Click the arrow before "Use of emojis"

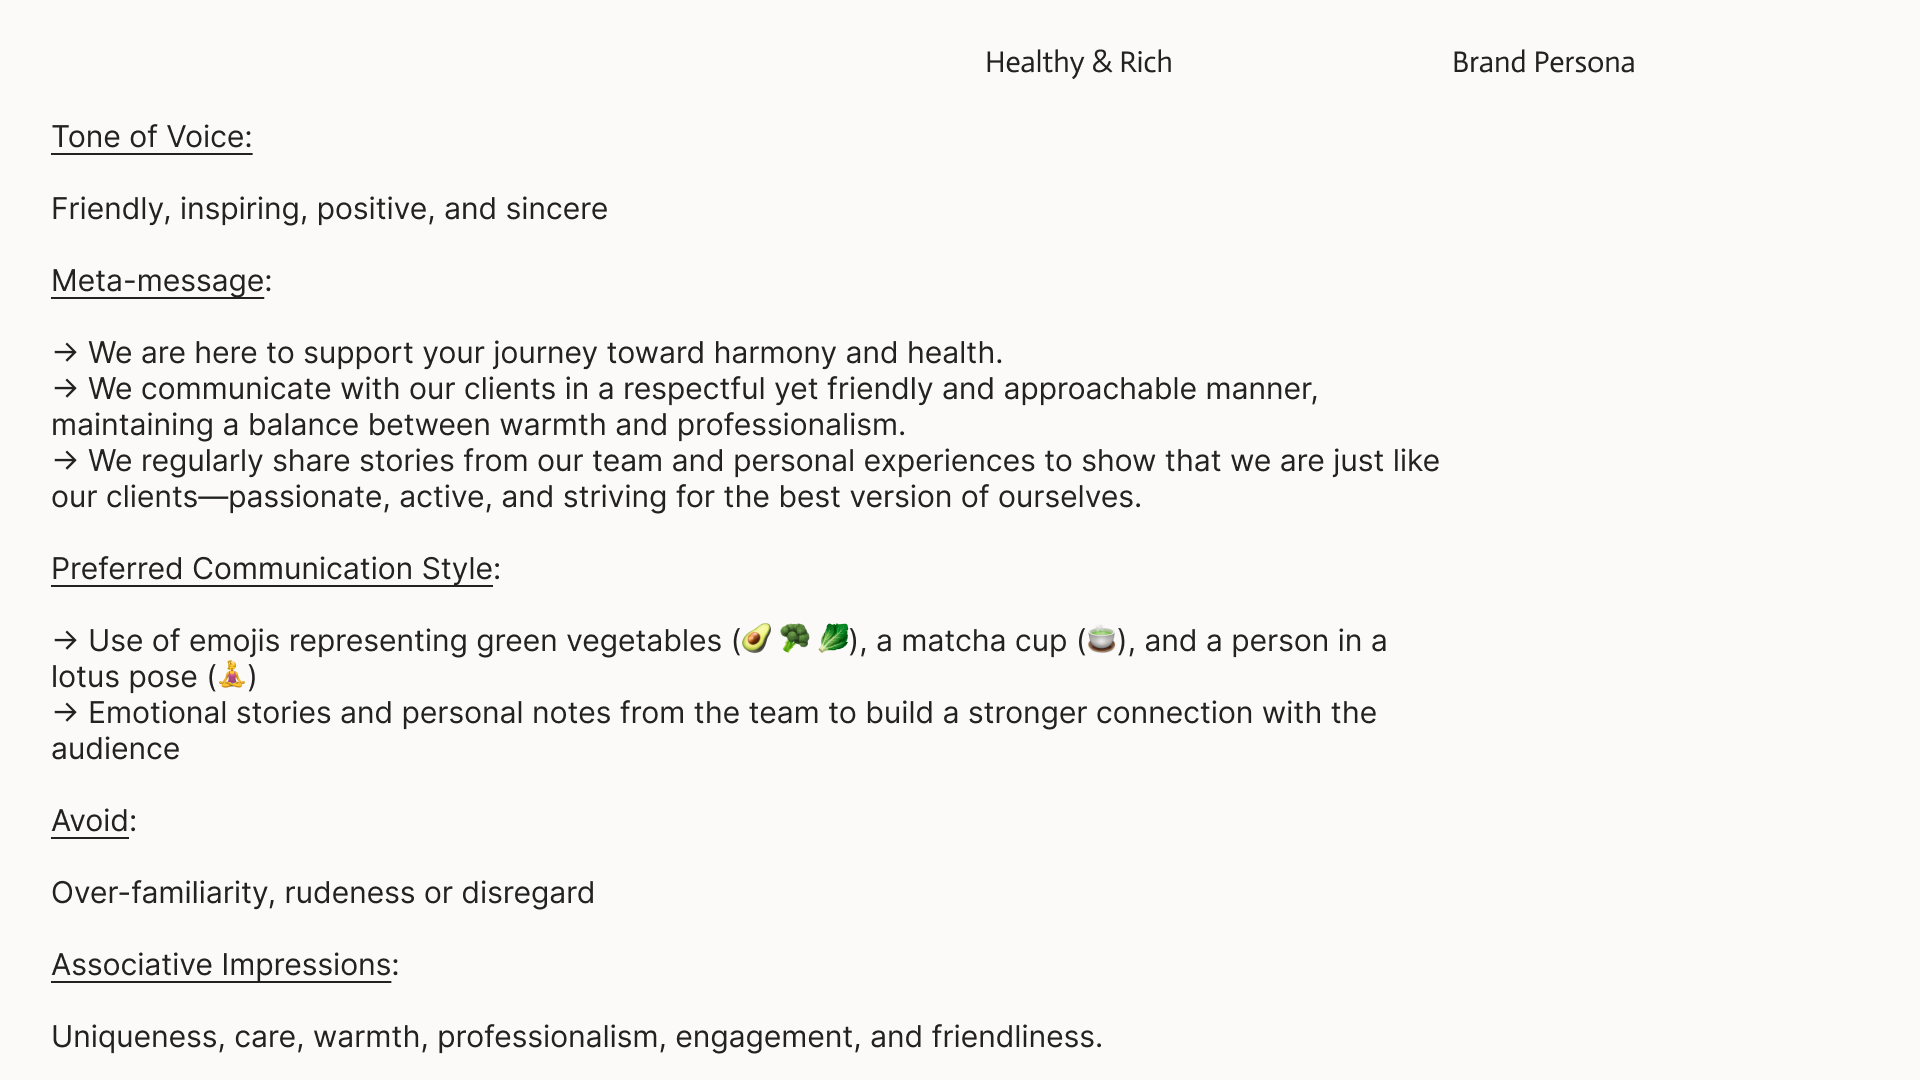click(65, 641)
